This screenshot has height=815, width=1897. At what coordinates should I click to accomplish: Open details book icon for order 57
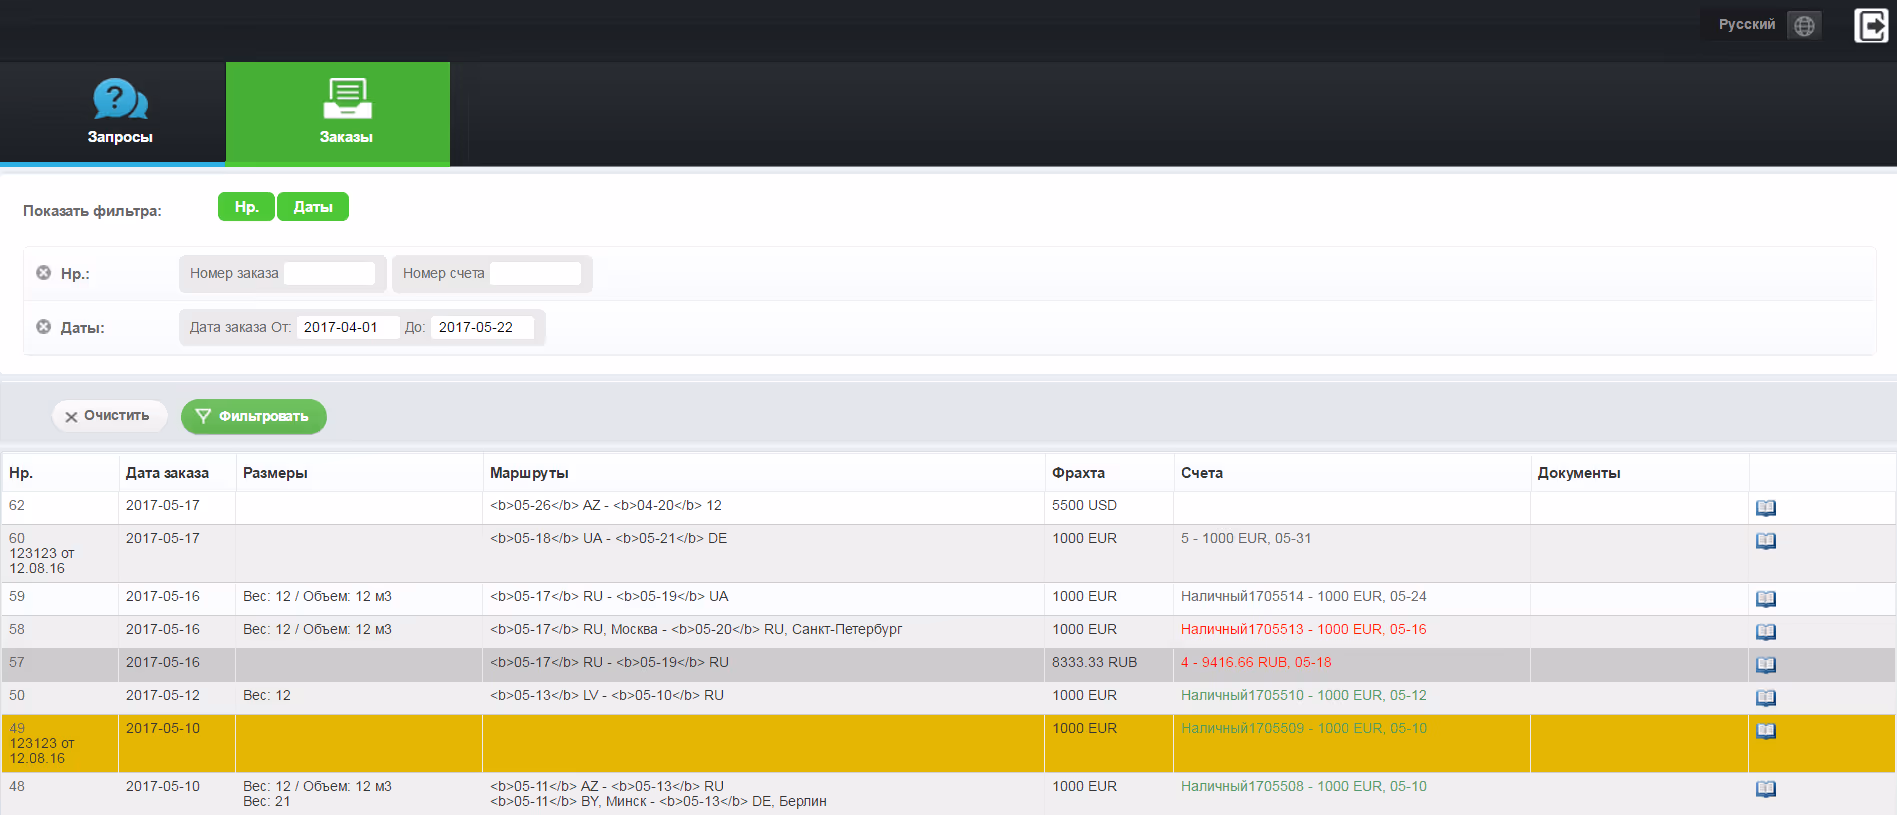pos(1766,665)
